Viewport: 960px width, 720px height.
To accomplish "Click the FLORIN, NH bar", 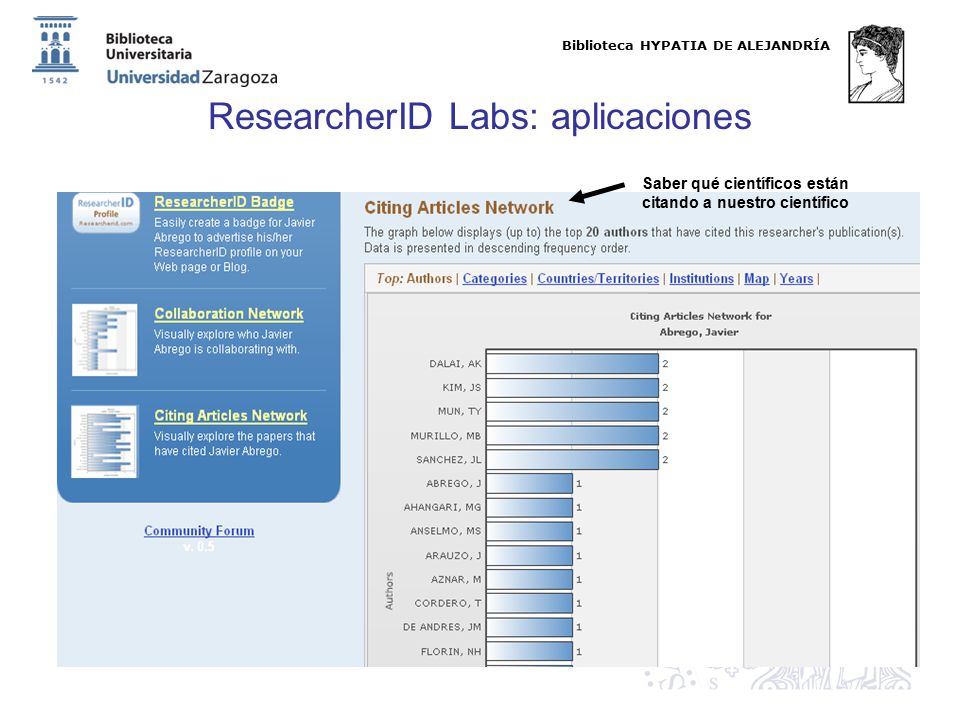I will (530, 652).
